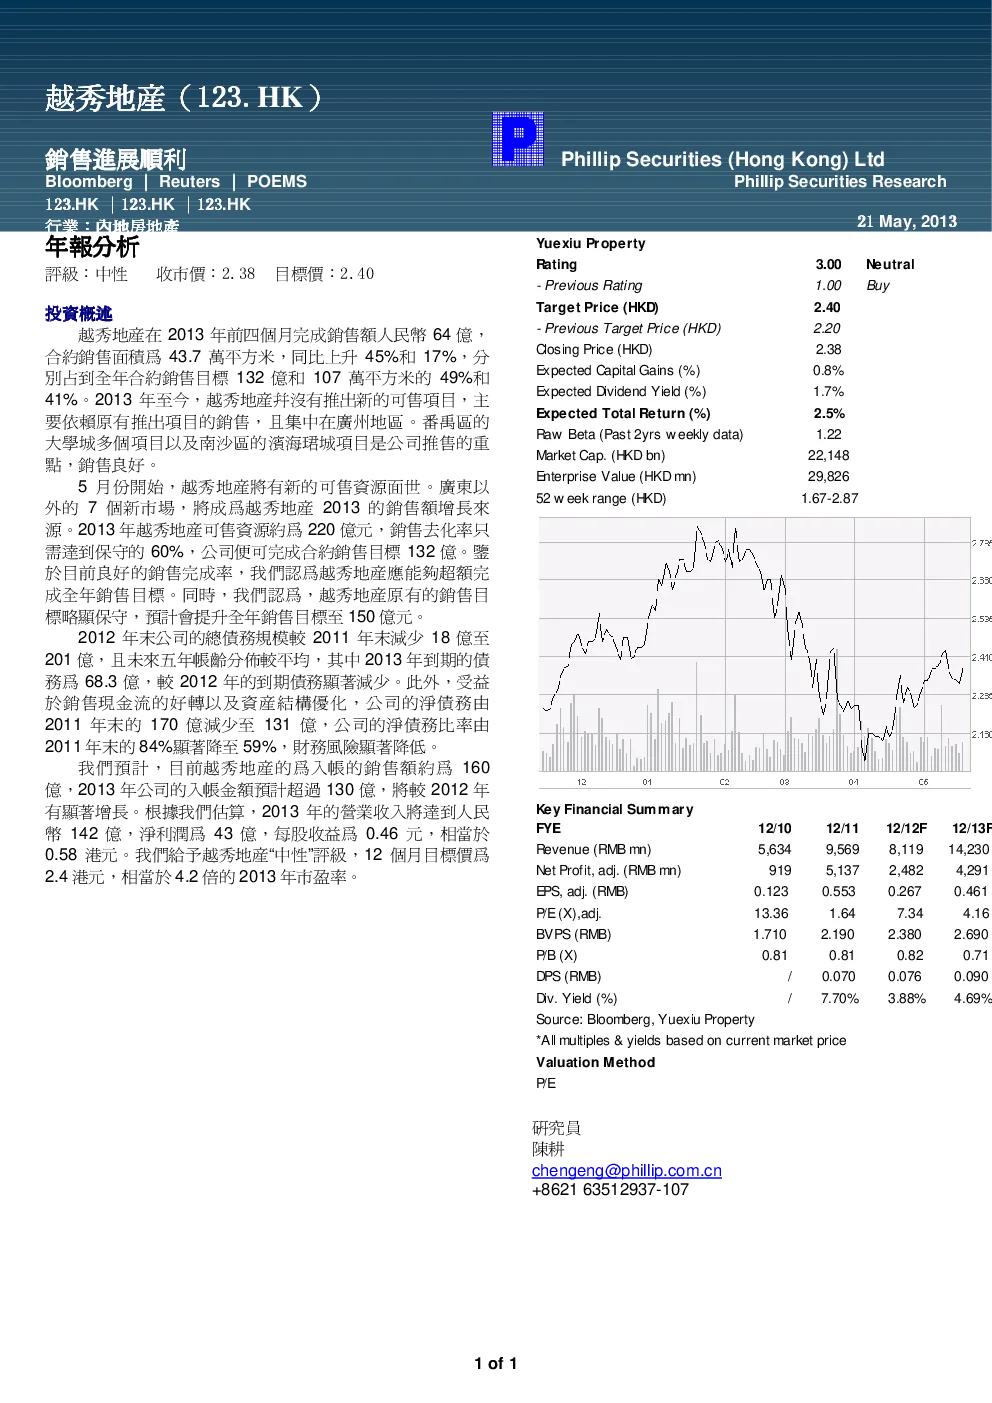Viewport: 992px width, 1403px height.
Task: Click the 12/11 Net Profit value 5,137
Action: [842, 870]
